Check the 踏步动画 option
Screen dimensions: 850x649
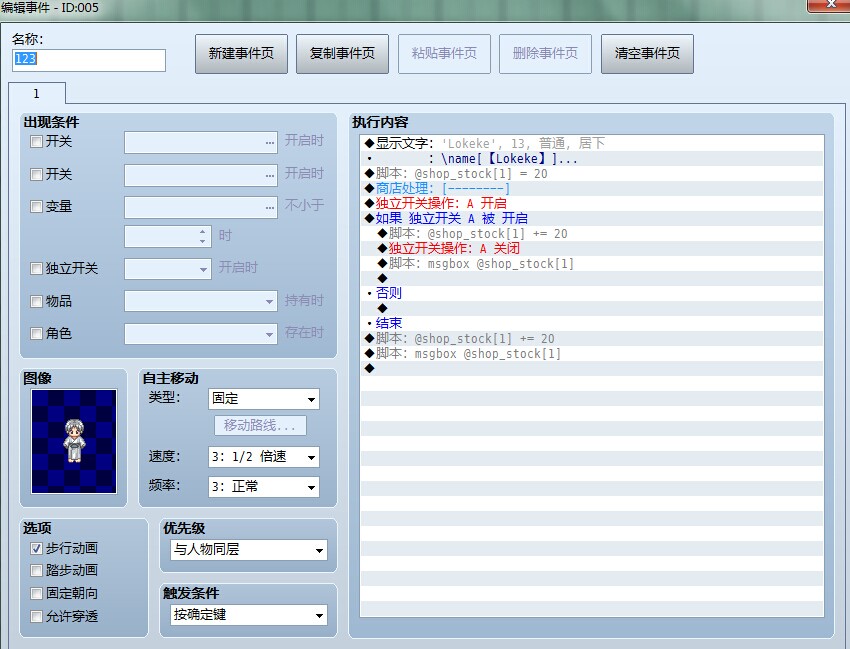[x=36, y=570]
